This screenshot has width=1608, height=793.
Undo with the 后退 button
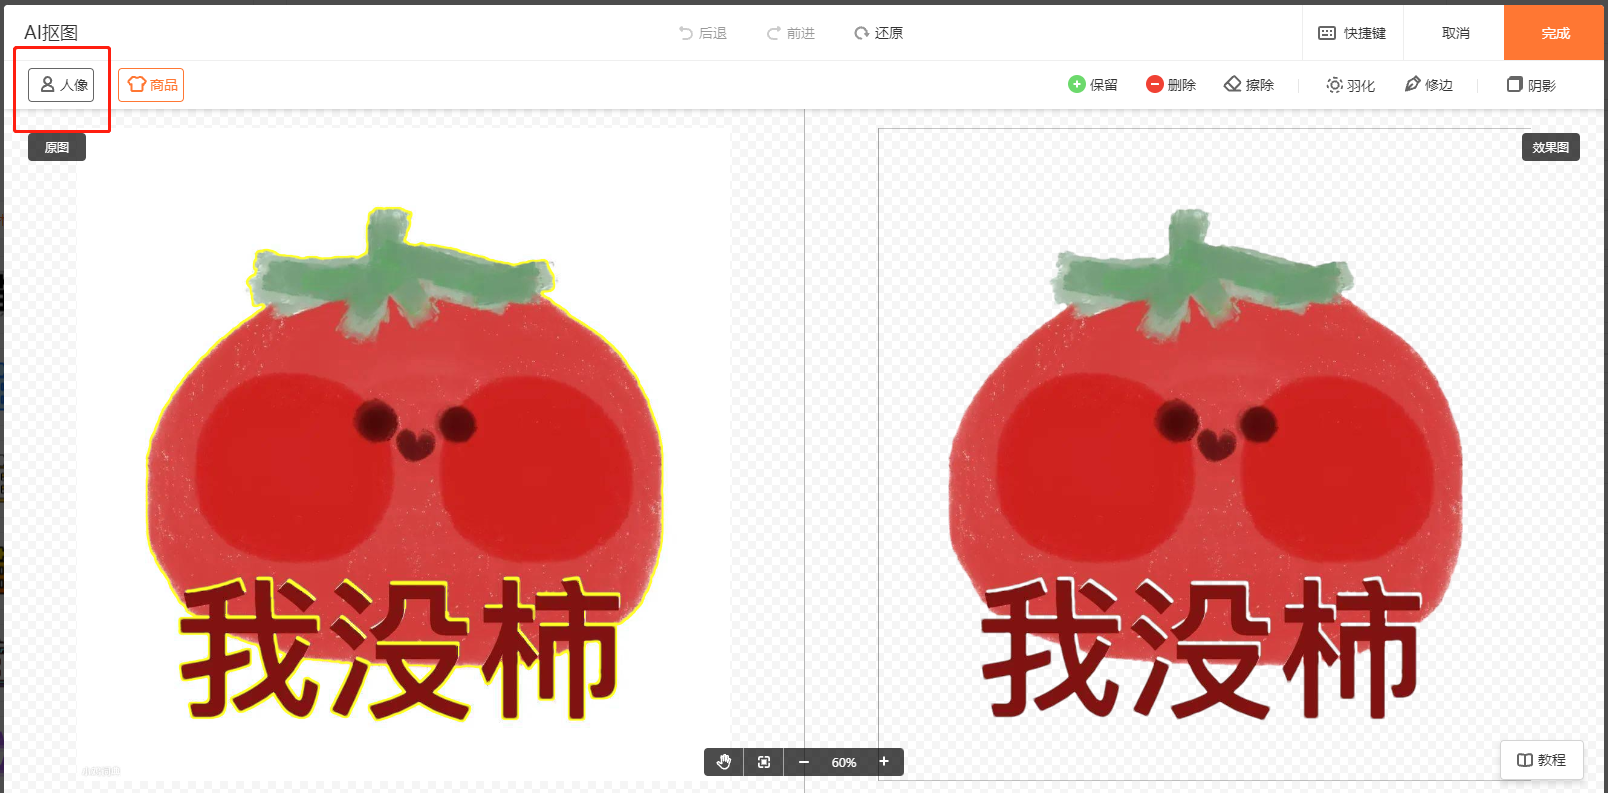click(x=703, y=33)
